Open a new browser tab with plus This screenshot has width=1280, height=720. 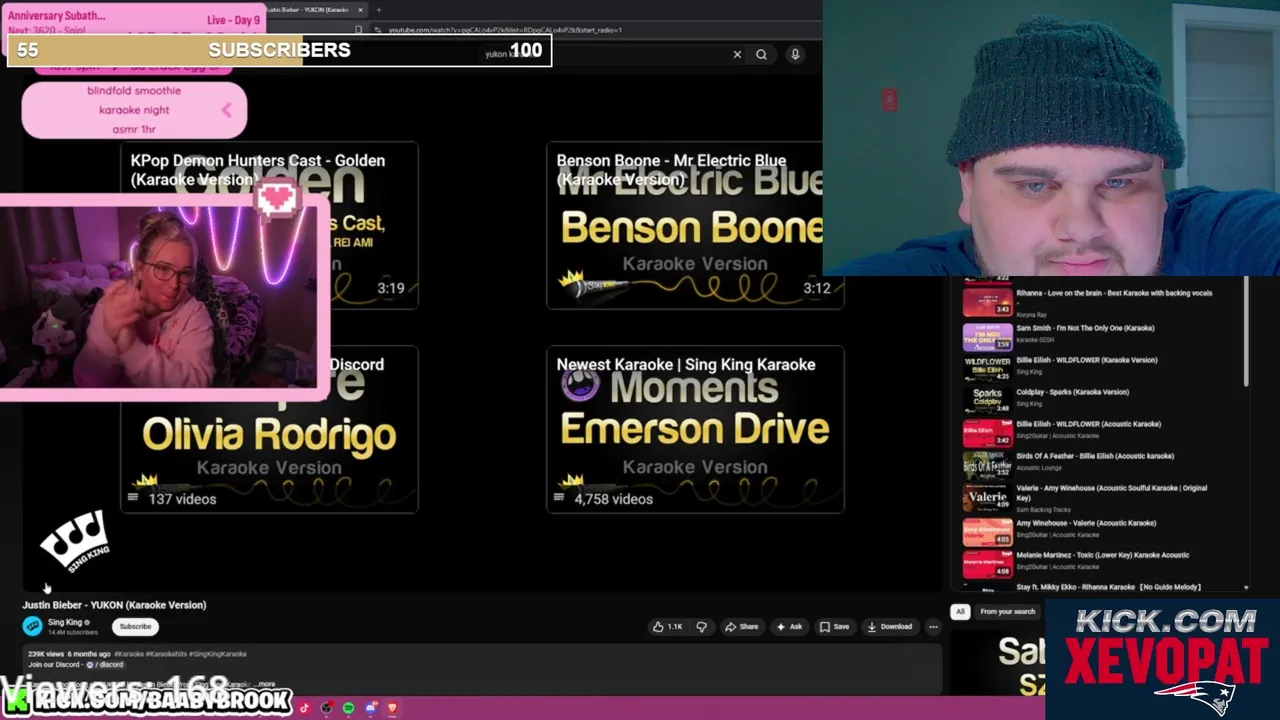378,10
